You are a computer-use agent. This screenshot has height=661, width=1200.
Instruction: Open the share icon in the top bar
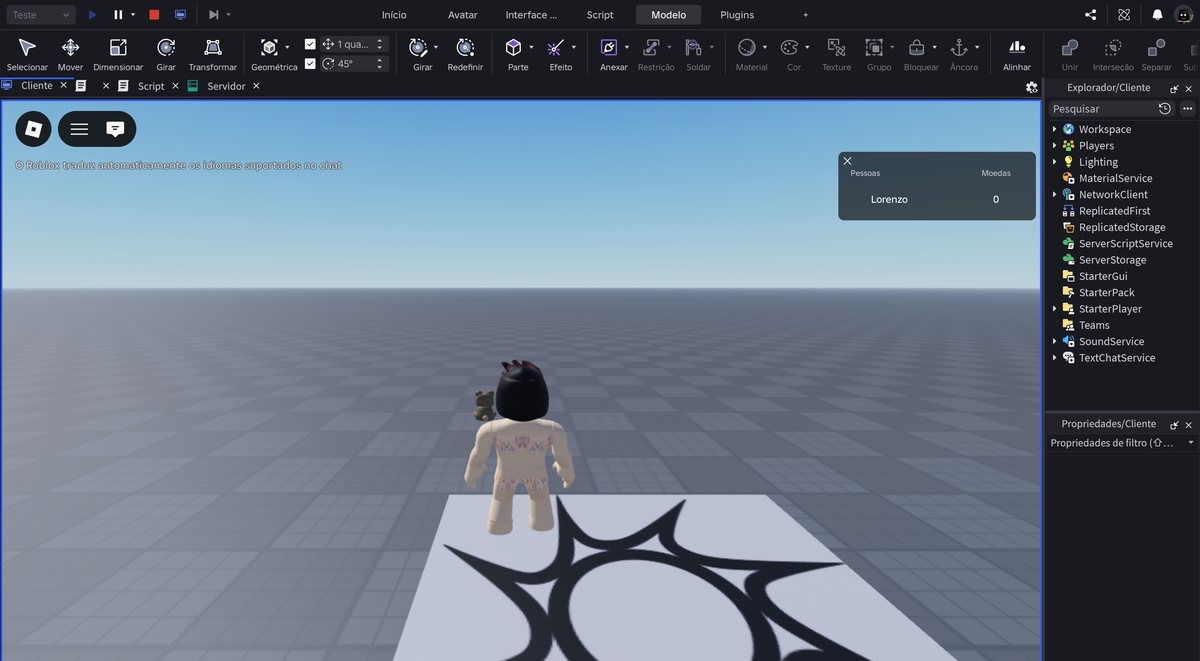pyautogui.click(x=1090, y=15)
